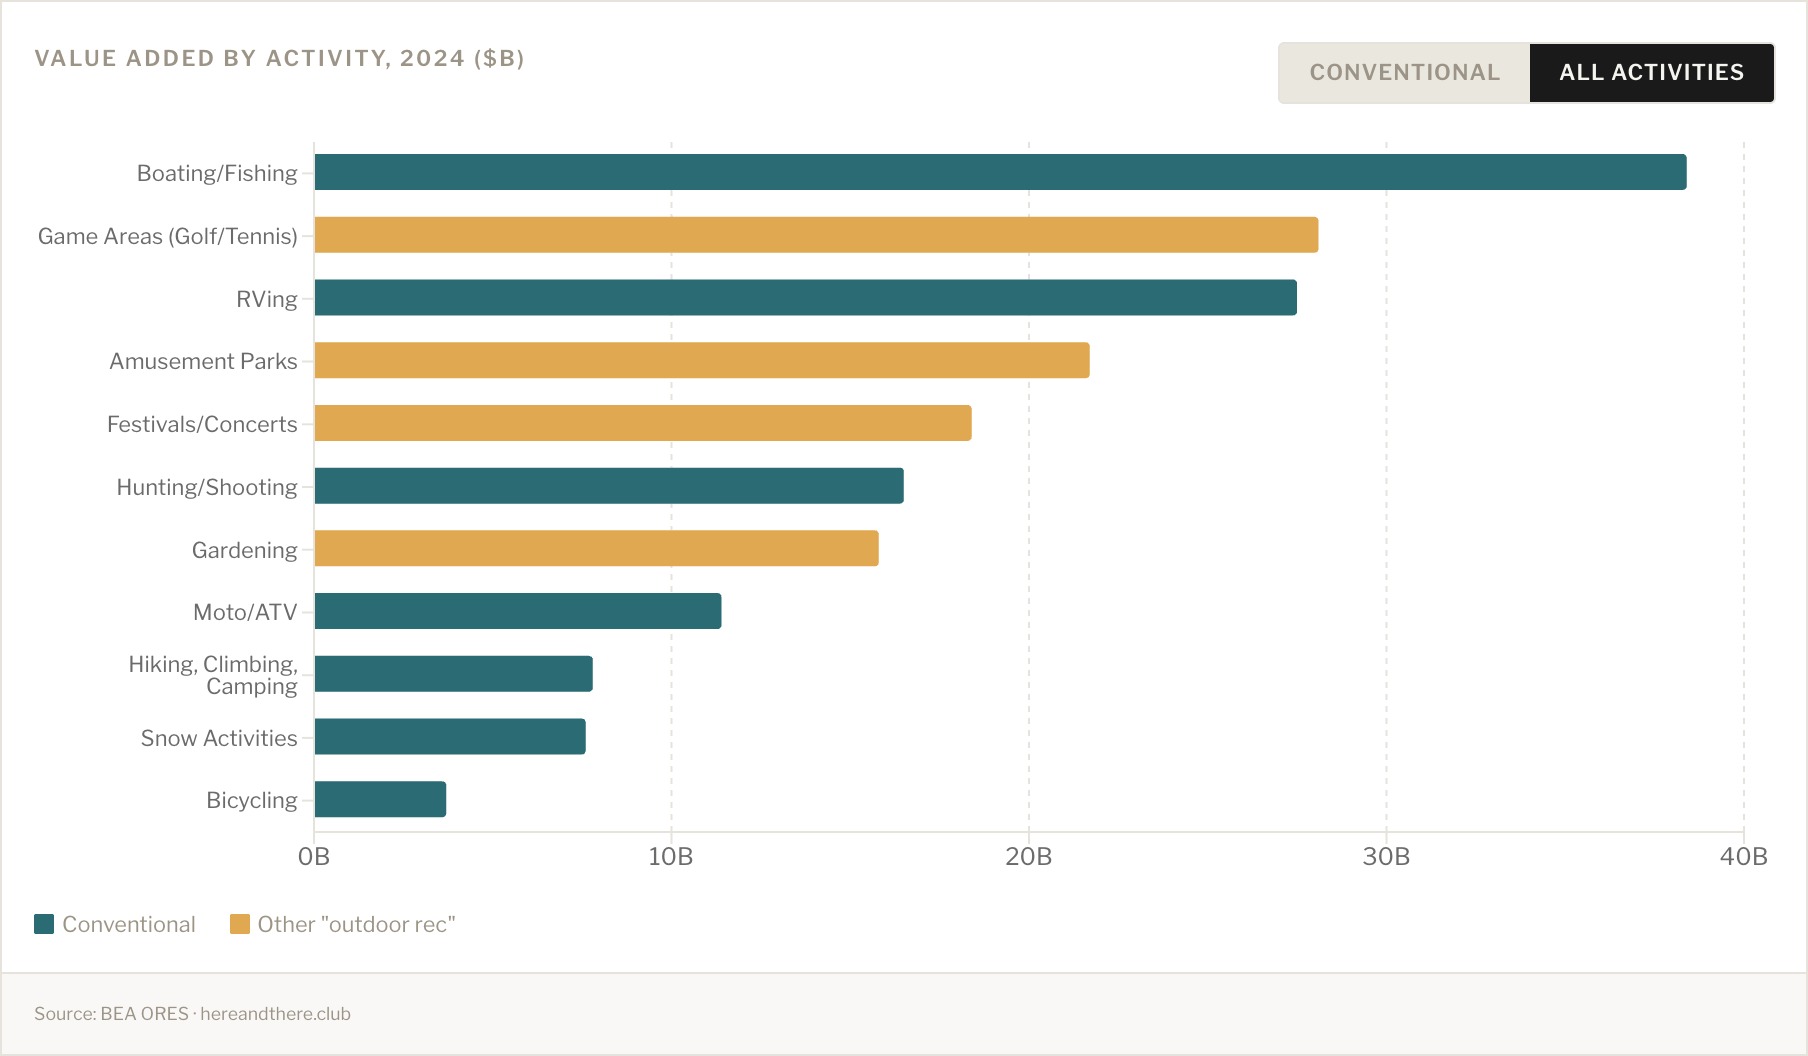Click the Source BEA ORES footer text
1808x1056 pixels.
(192, 1013)
